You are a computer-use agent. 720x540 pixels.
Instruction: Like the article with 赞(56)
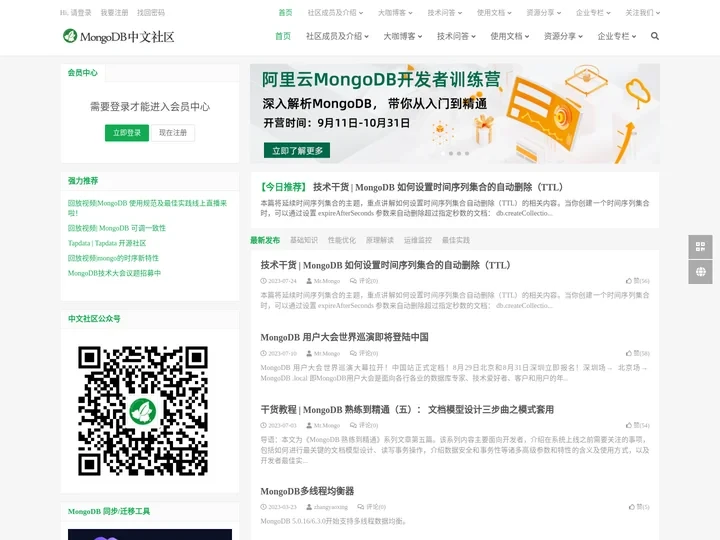pyautogui.click(x=637, y=281)
